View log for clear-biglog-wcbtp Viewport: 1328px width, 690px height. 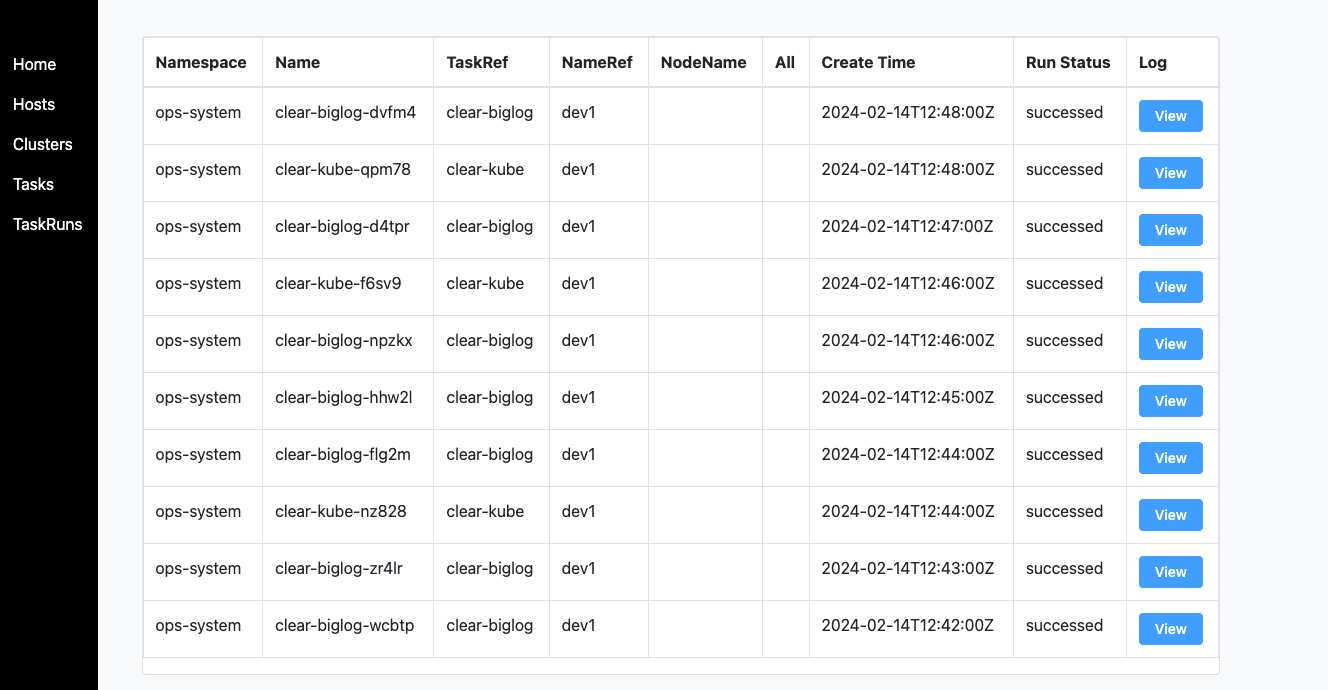pos(1171,629)
